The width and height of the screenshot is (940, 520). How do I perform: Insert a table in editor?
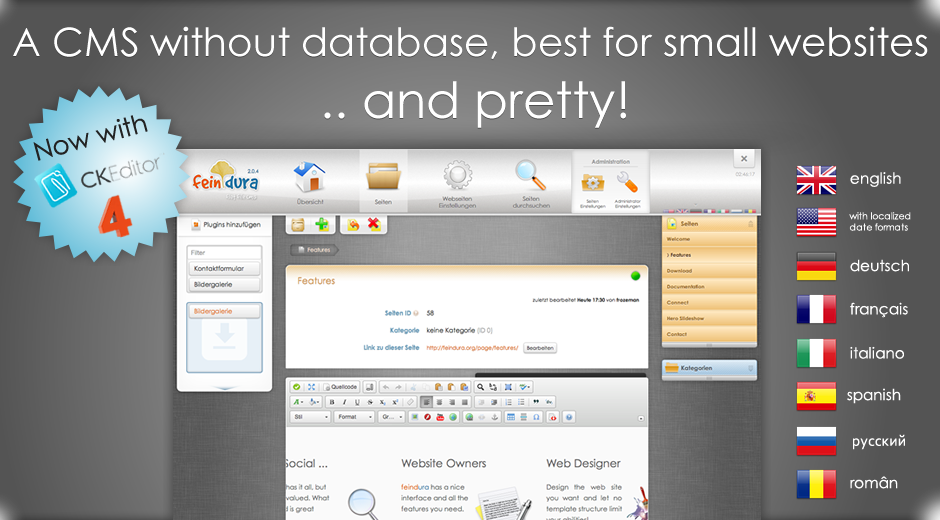tap(511, 417)
